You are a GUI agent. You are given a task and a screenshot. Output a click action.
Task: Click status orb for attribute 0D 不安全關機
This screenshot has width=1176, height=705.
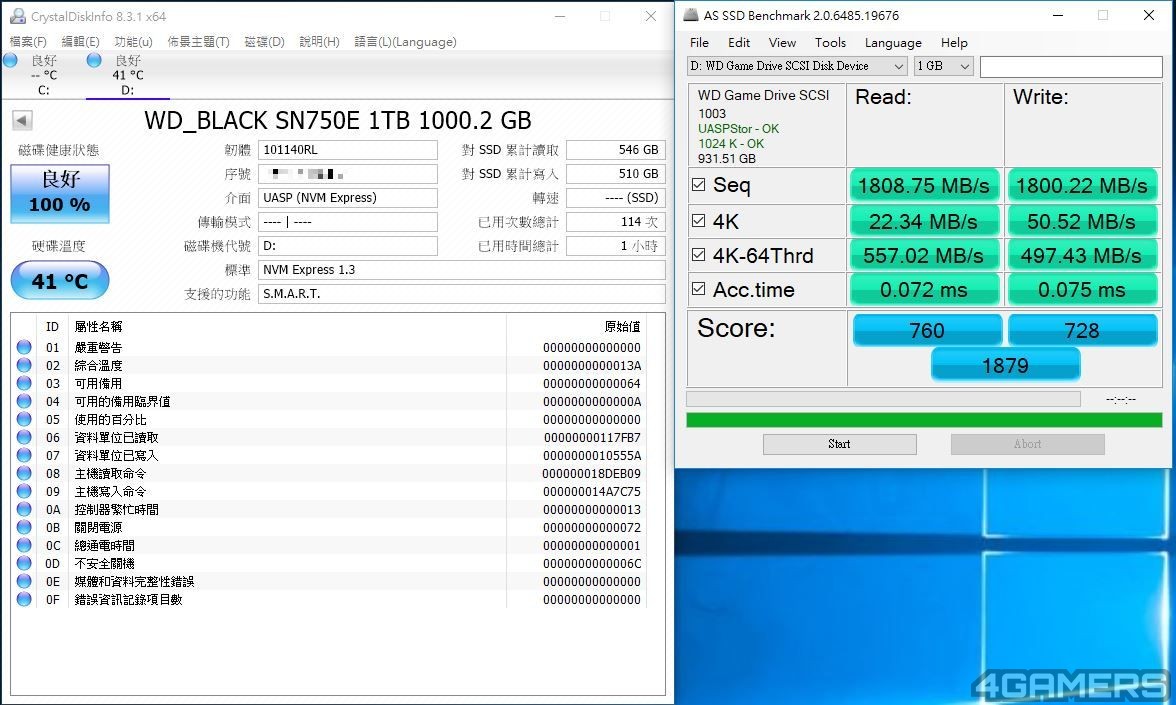click(24, 563)
